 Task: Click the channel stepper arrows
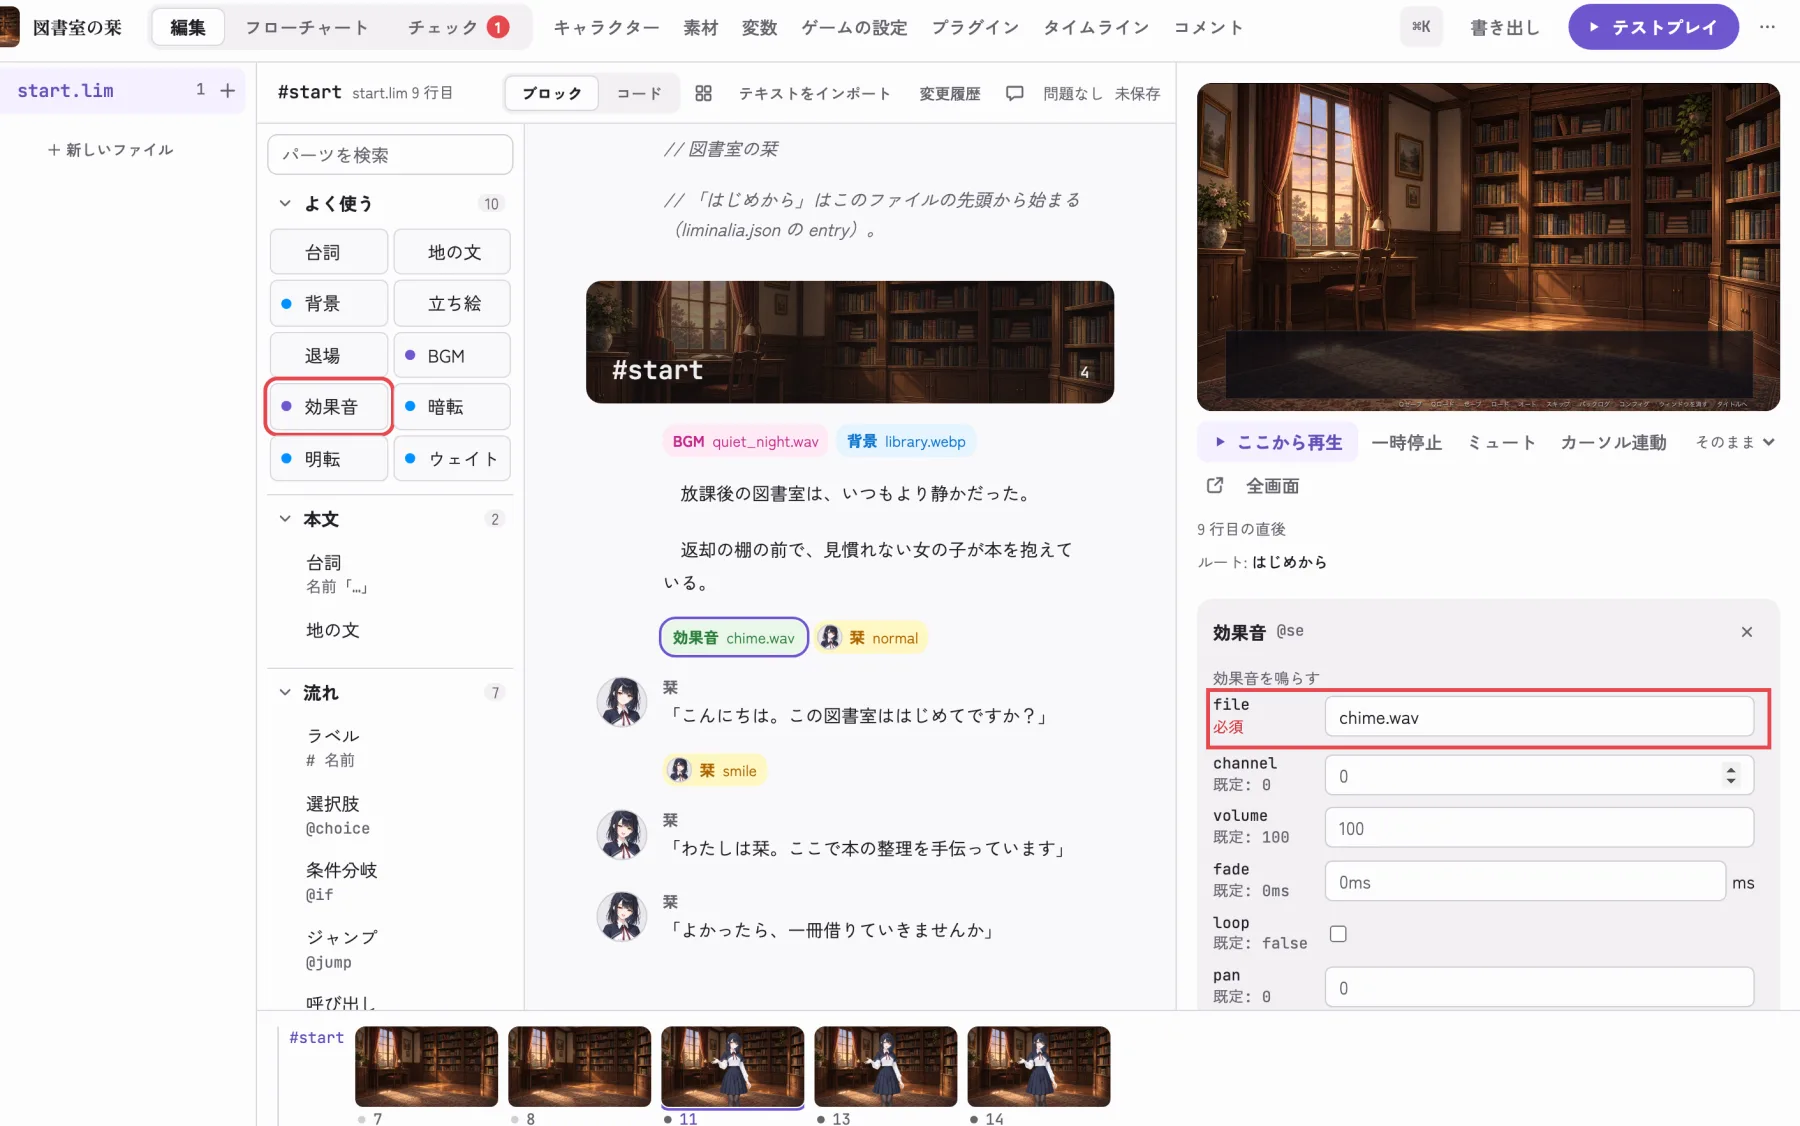coord(1731,775)
